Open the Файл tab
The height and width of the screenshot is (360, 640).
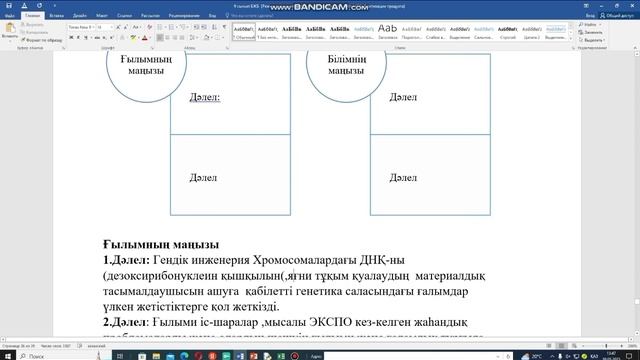[10, 16]
